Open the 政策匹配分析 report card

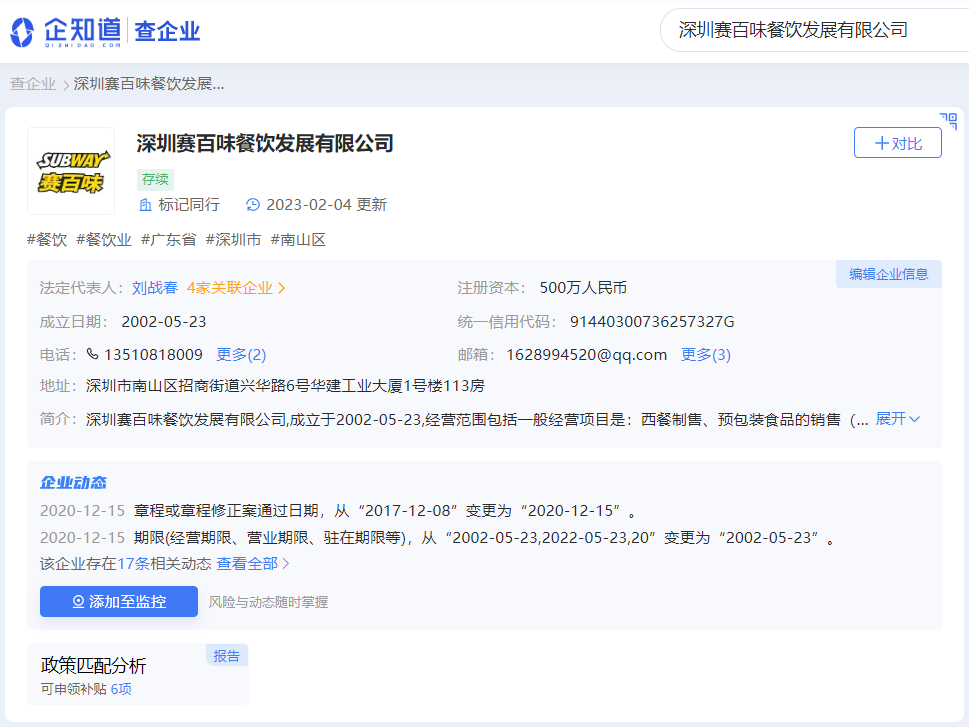point(138,674)
